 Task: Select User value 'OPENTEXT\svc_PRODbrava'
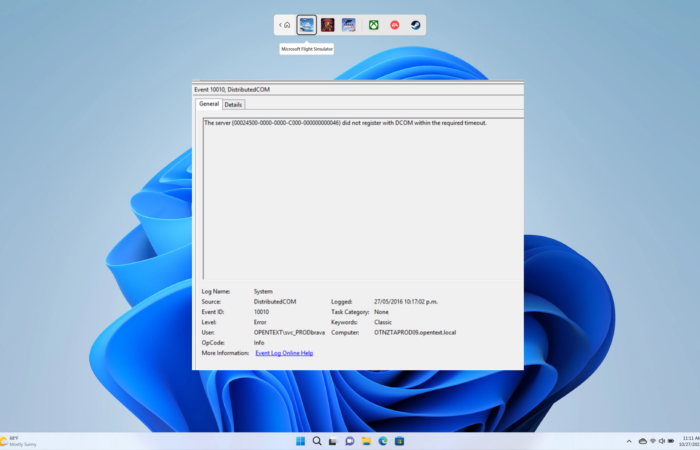[289, 332]
